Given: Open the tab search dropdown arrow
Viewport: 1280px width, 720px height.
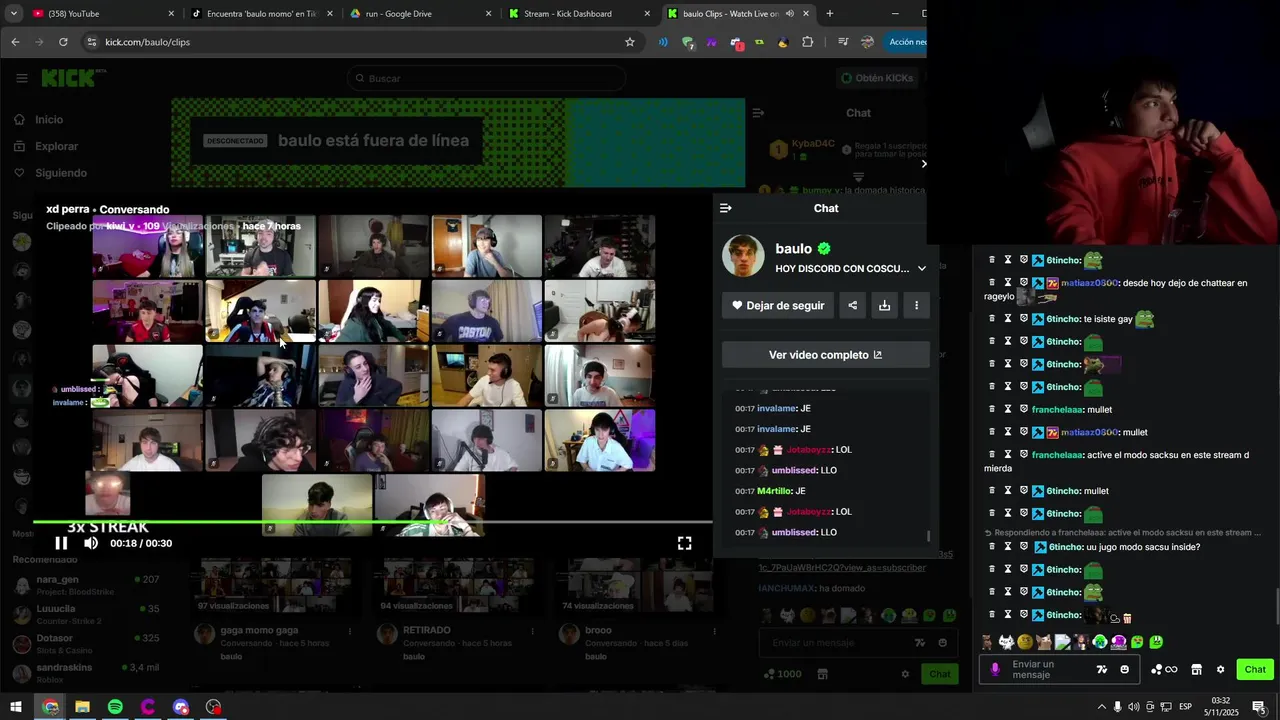Looking at the screenshot, I should 13,14.
